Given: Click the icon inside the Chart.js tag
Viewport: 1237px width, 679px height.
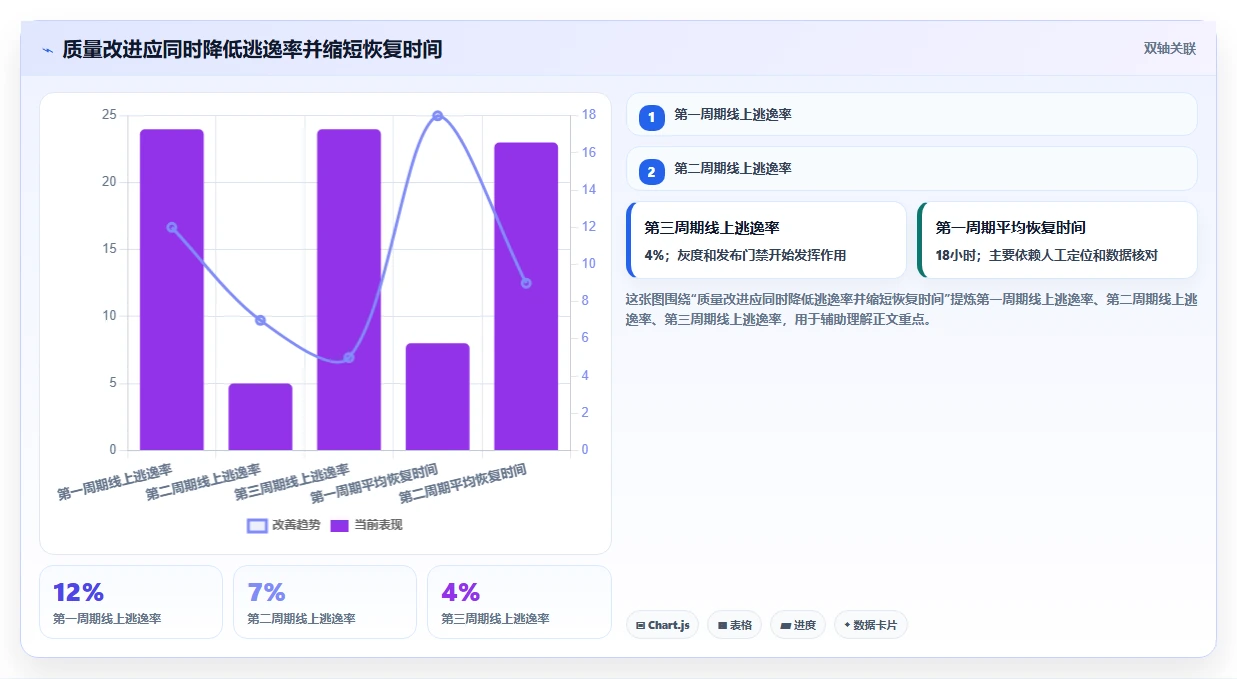Looking at the screenshot, I should (x=640, y=626).
